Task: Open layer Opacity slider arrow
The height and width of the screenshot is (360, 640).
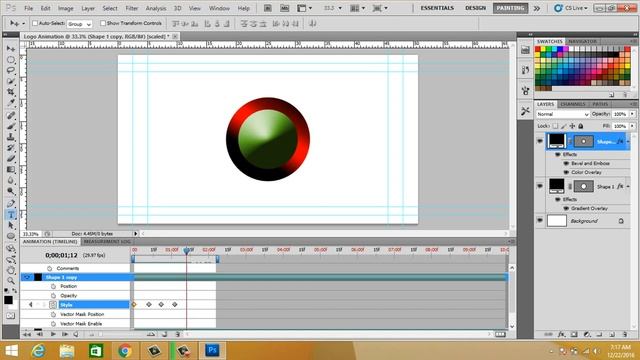Action: [x=632, y=114]
